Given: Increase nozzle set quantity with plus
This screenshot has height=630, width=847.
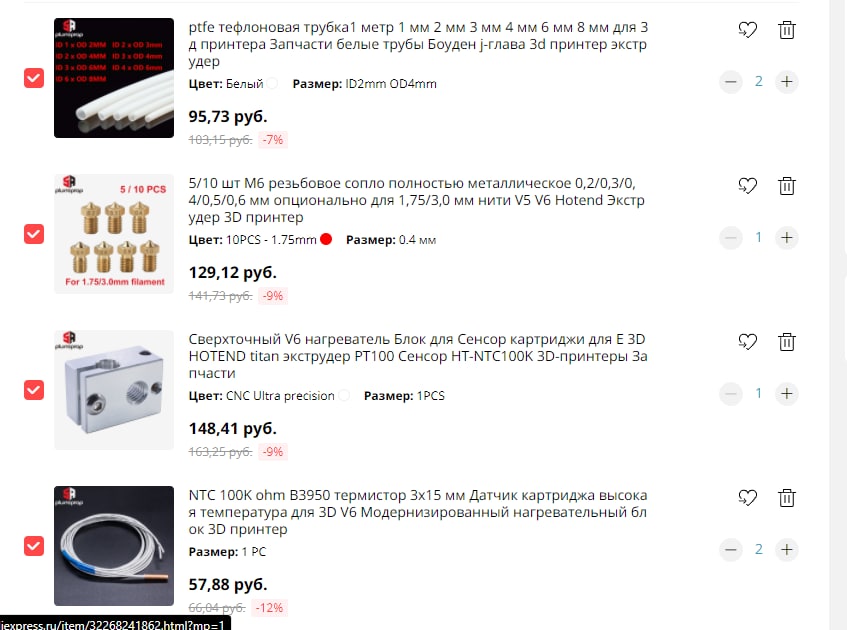Looking at the screenshot, I should (786, 237).
